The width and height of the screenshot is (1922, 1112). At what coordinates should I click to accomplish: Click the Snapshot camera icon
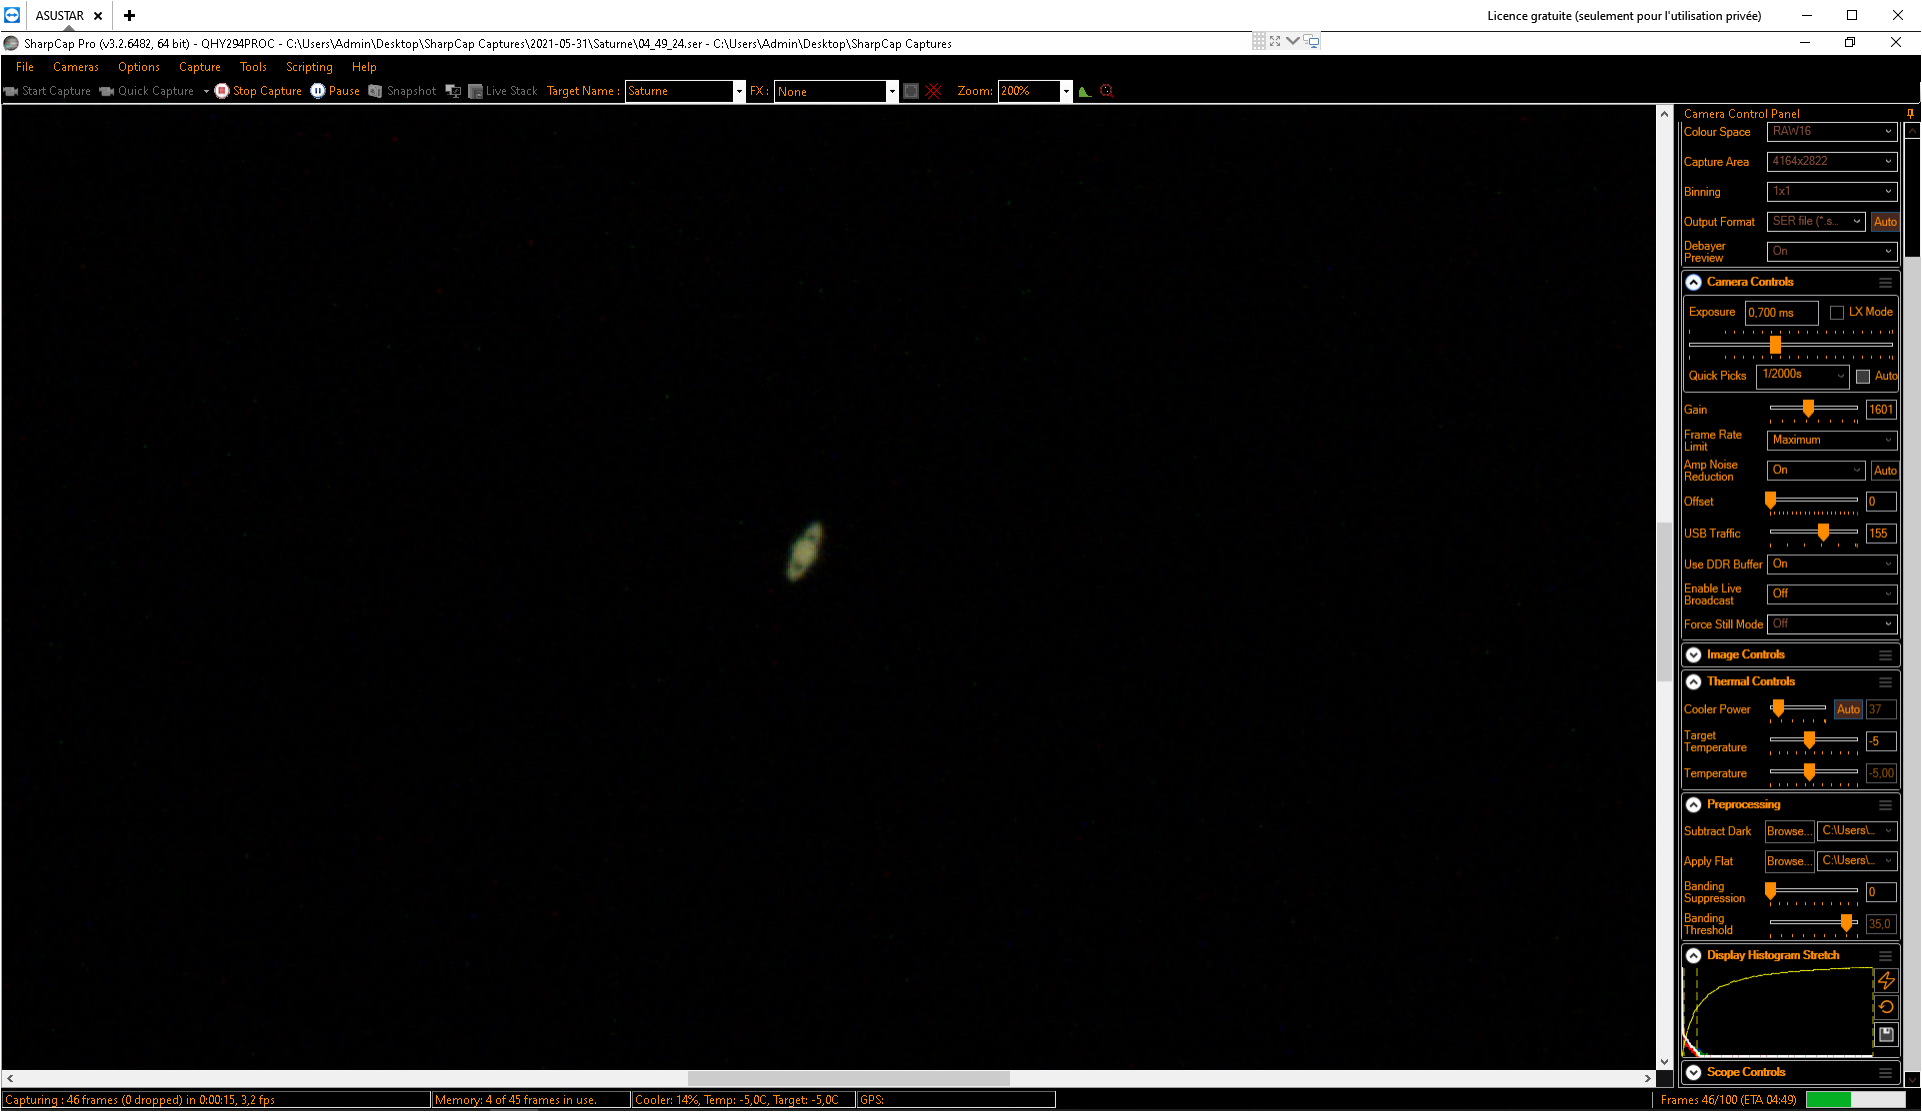point(375,91)
